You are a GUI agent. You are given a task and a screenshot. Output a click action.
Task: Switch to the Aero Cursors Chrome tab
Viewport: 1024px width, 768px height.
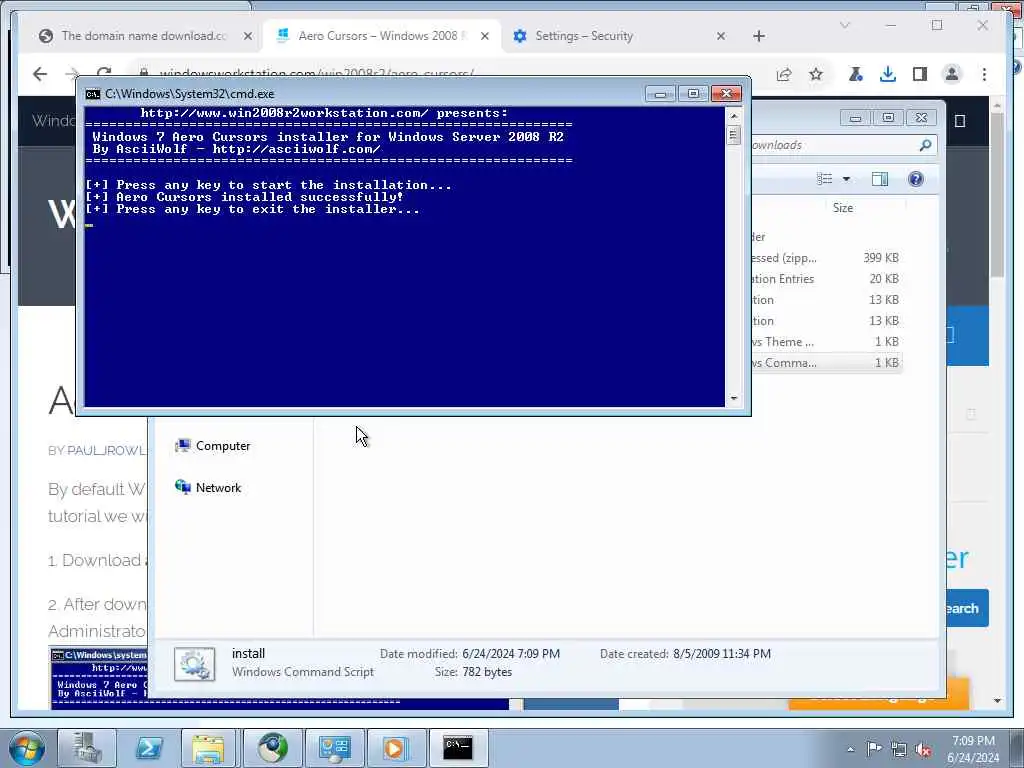tap(381, 36)
